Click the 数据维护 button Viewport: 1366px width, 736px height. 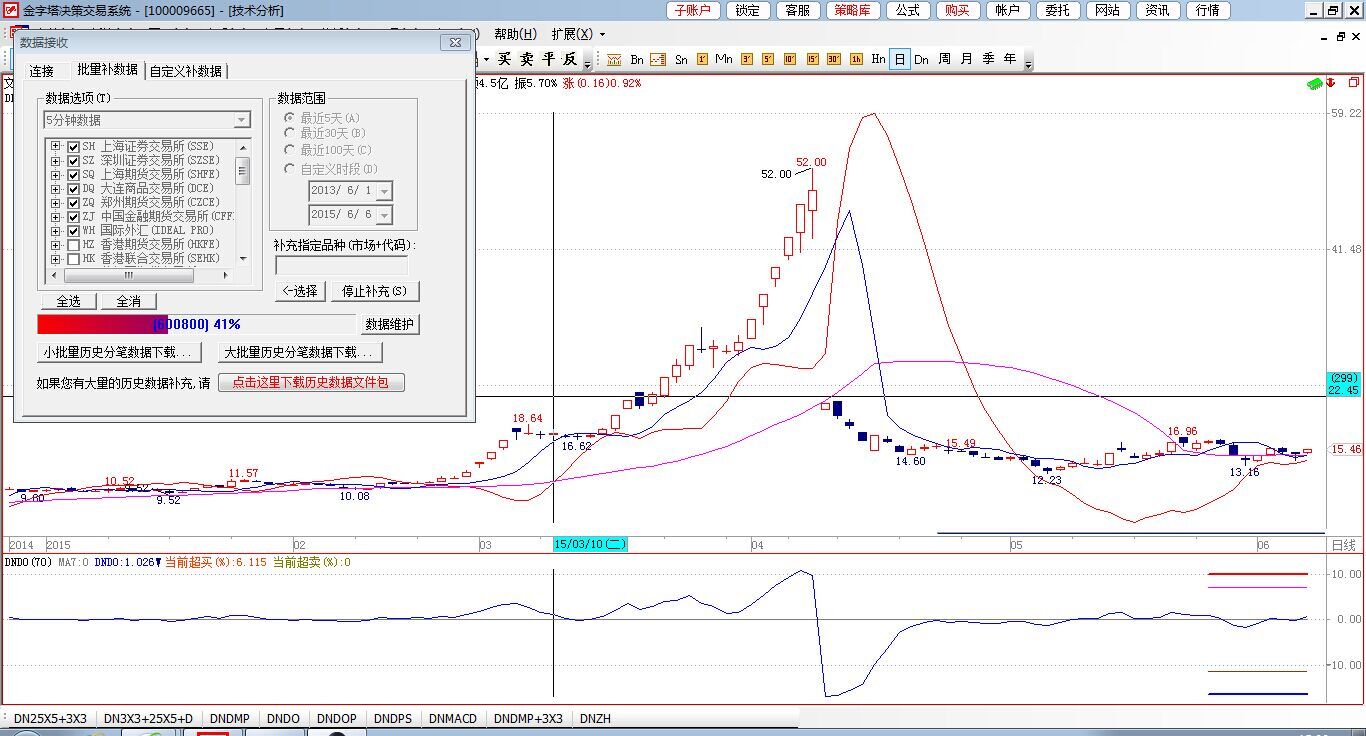coord(389,324)
